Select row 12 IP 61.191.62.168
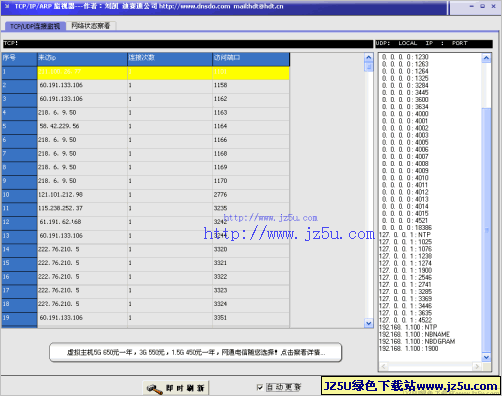 point(82,223)
